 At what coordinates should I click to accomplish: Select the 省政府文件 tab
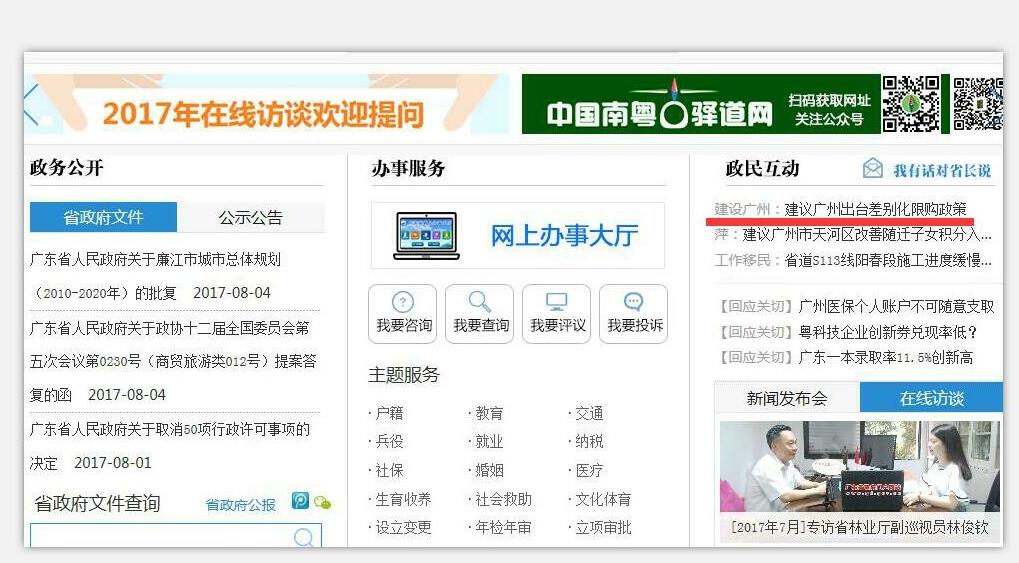(103, 217)
